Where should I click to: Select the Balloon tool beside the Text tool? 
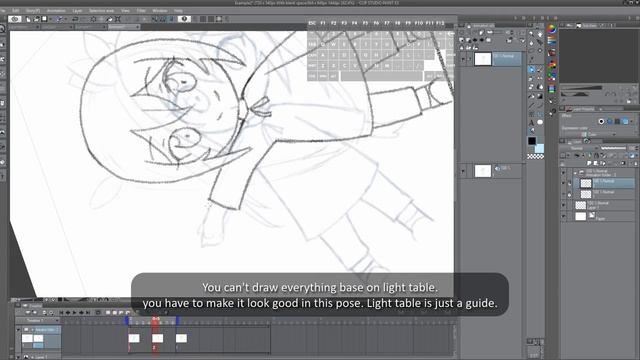click(x=540, y=122)
